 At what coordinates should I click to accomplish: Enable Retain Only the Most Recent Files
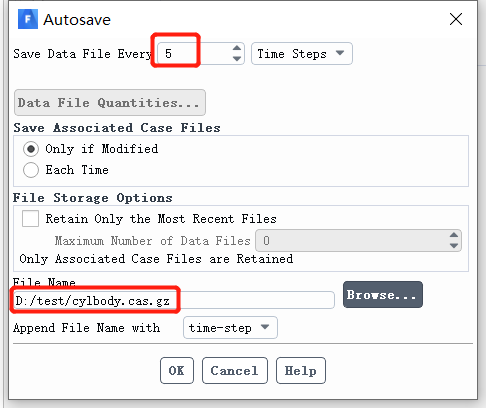[30, 219]
